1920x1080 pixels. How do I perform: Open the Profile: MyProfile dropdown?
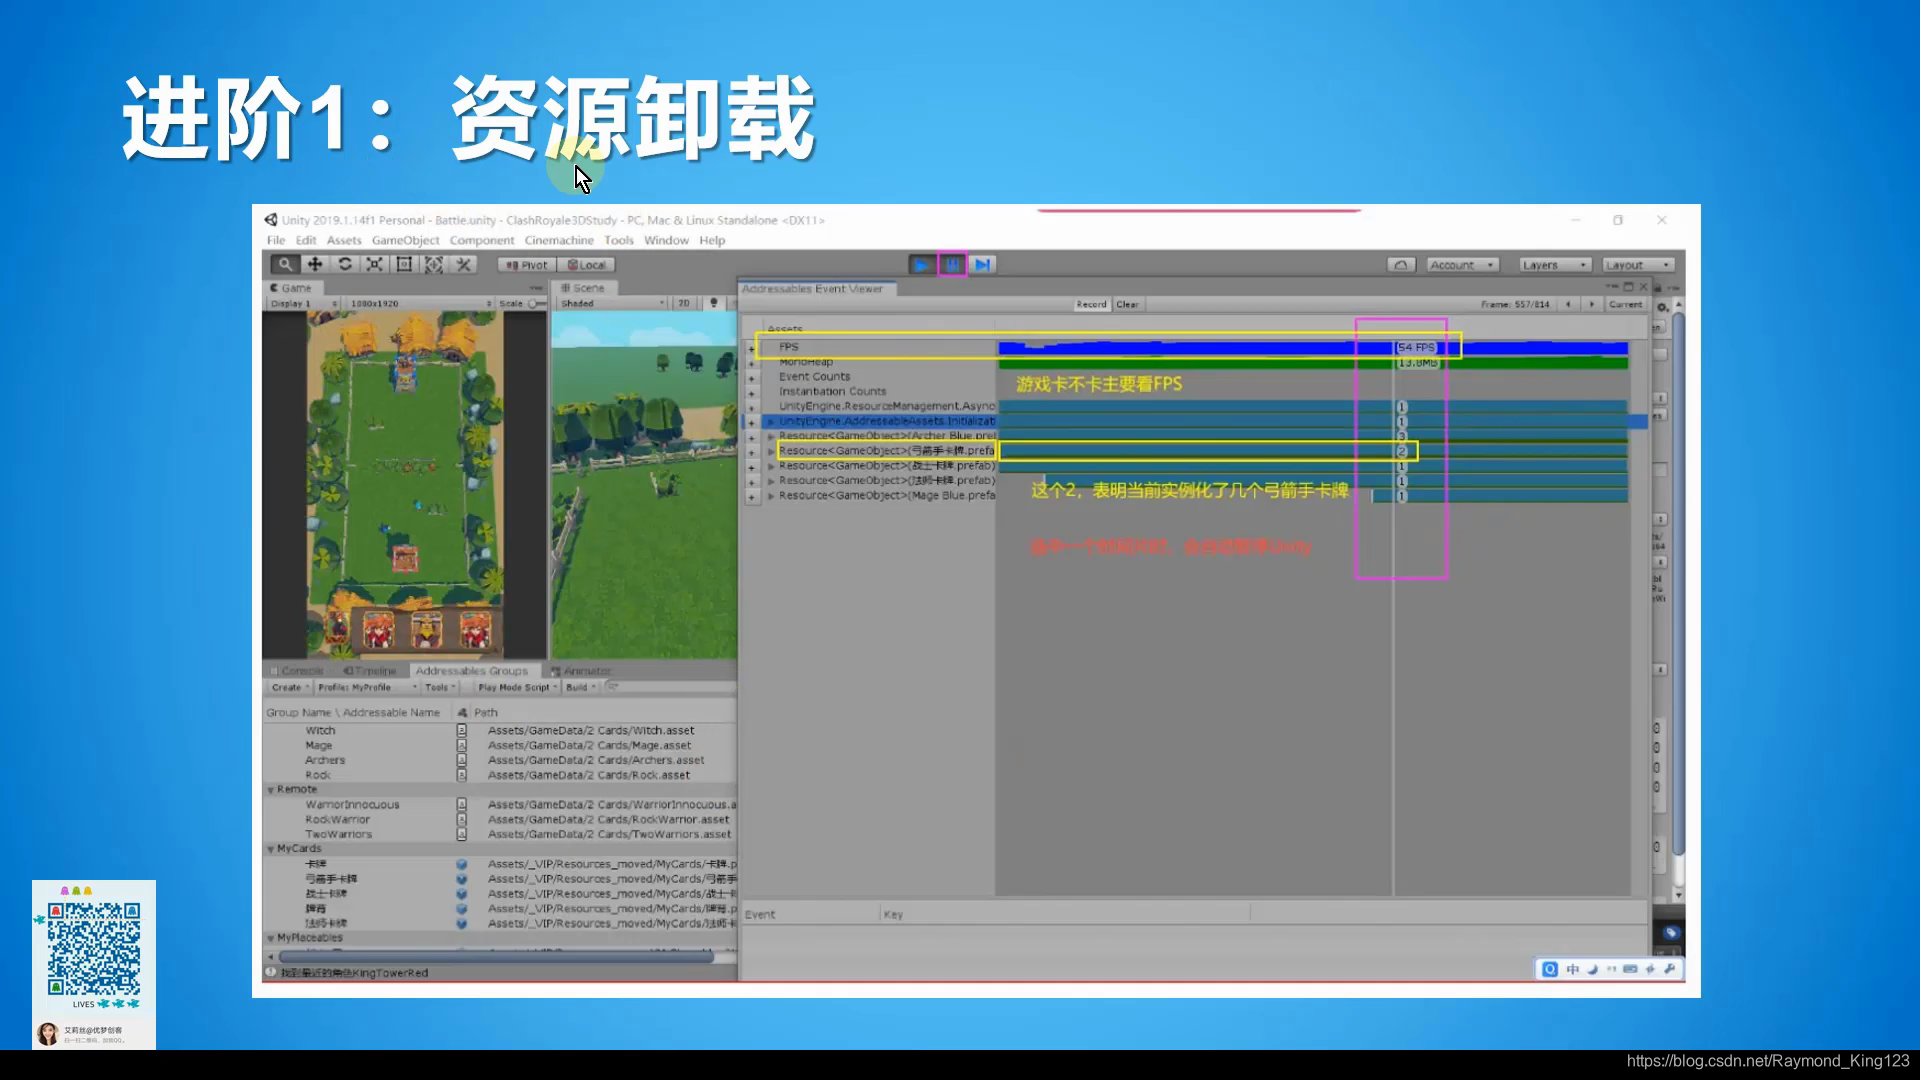tap(367, 687)
